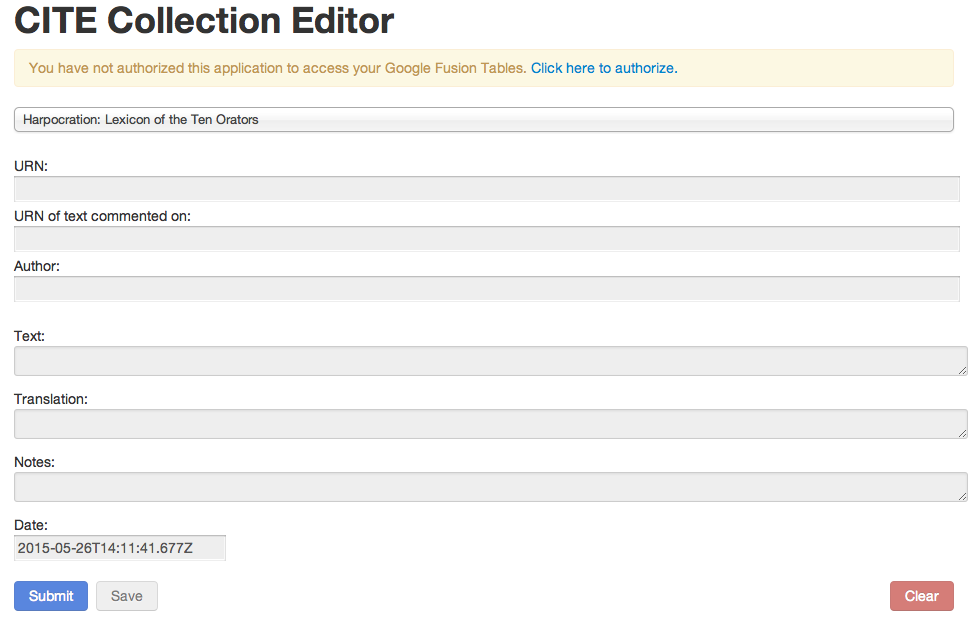Screen dimensions: 974x634
Task: Click the Translation label
Action: tap(51, 399)
